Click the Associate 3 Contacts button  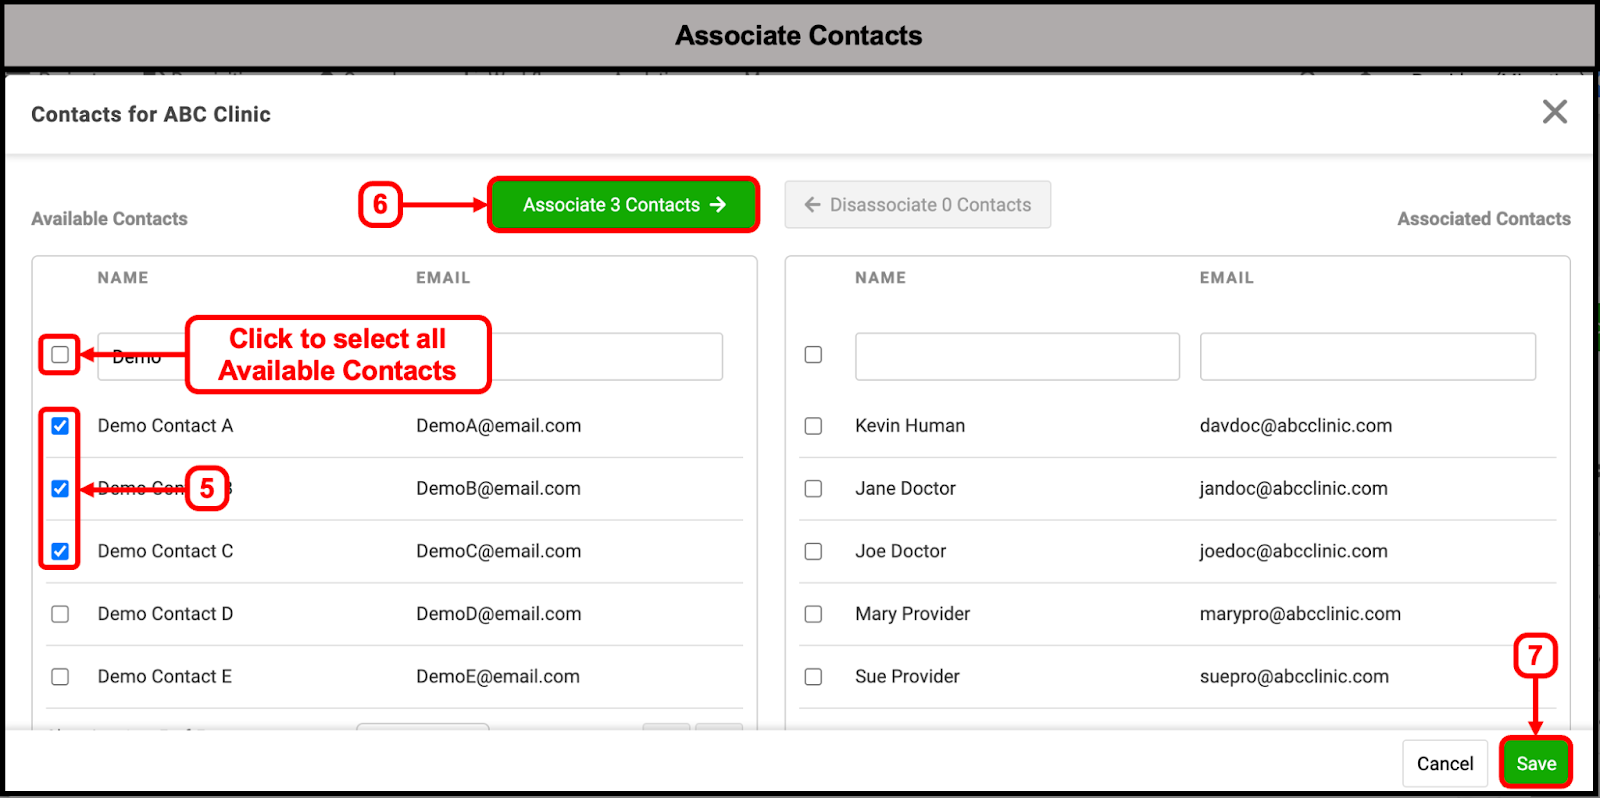pos(623,205)
